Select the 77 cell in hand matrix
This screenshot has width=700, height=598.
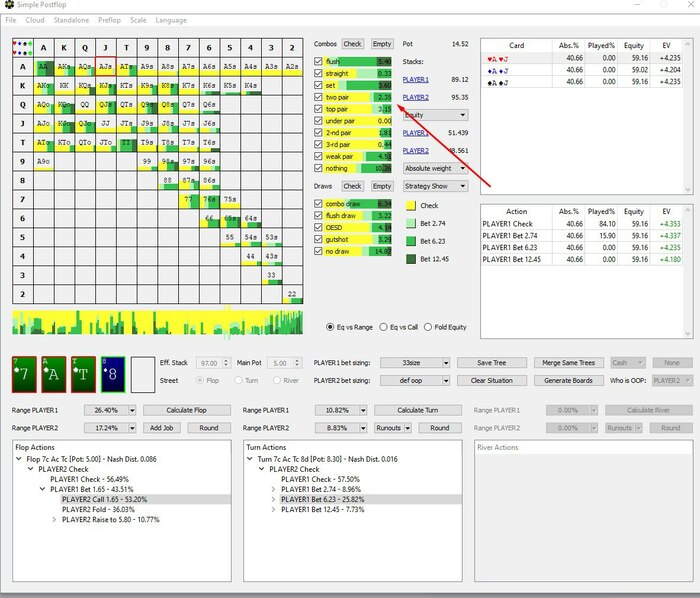188,199
